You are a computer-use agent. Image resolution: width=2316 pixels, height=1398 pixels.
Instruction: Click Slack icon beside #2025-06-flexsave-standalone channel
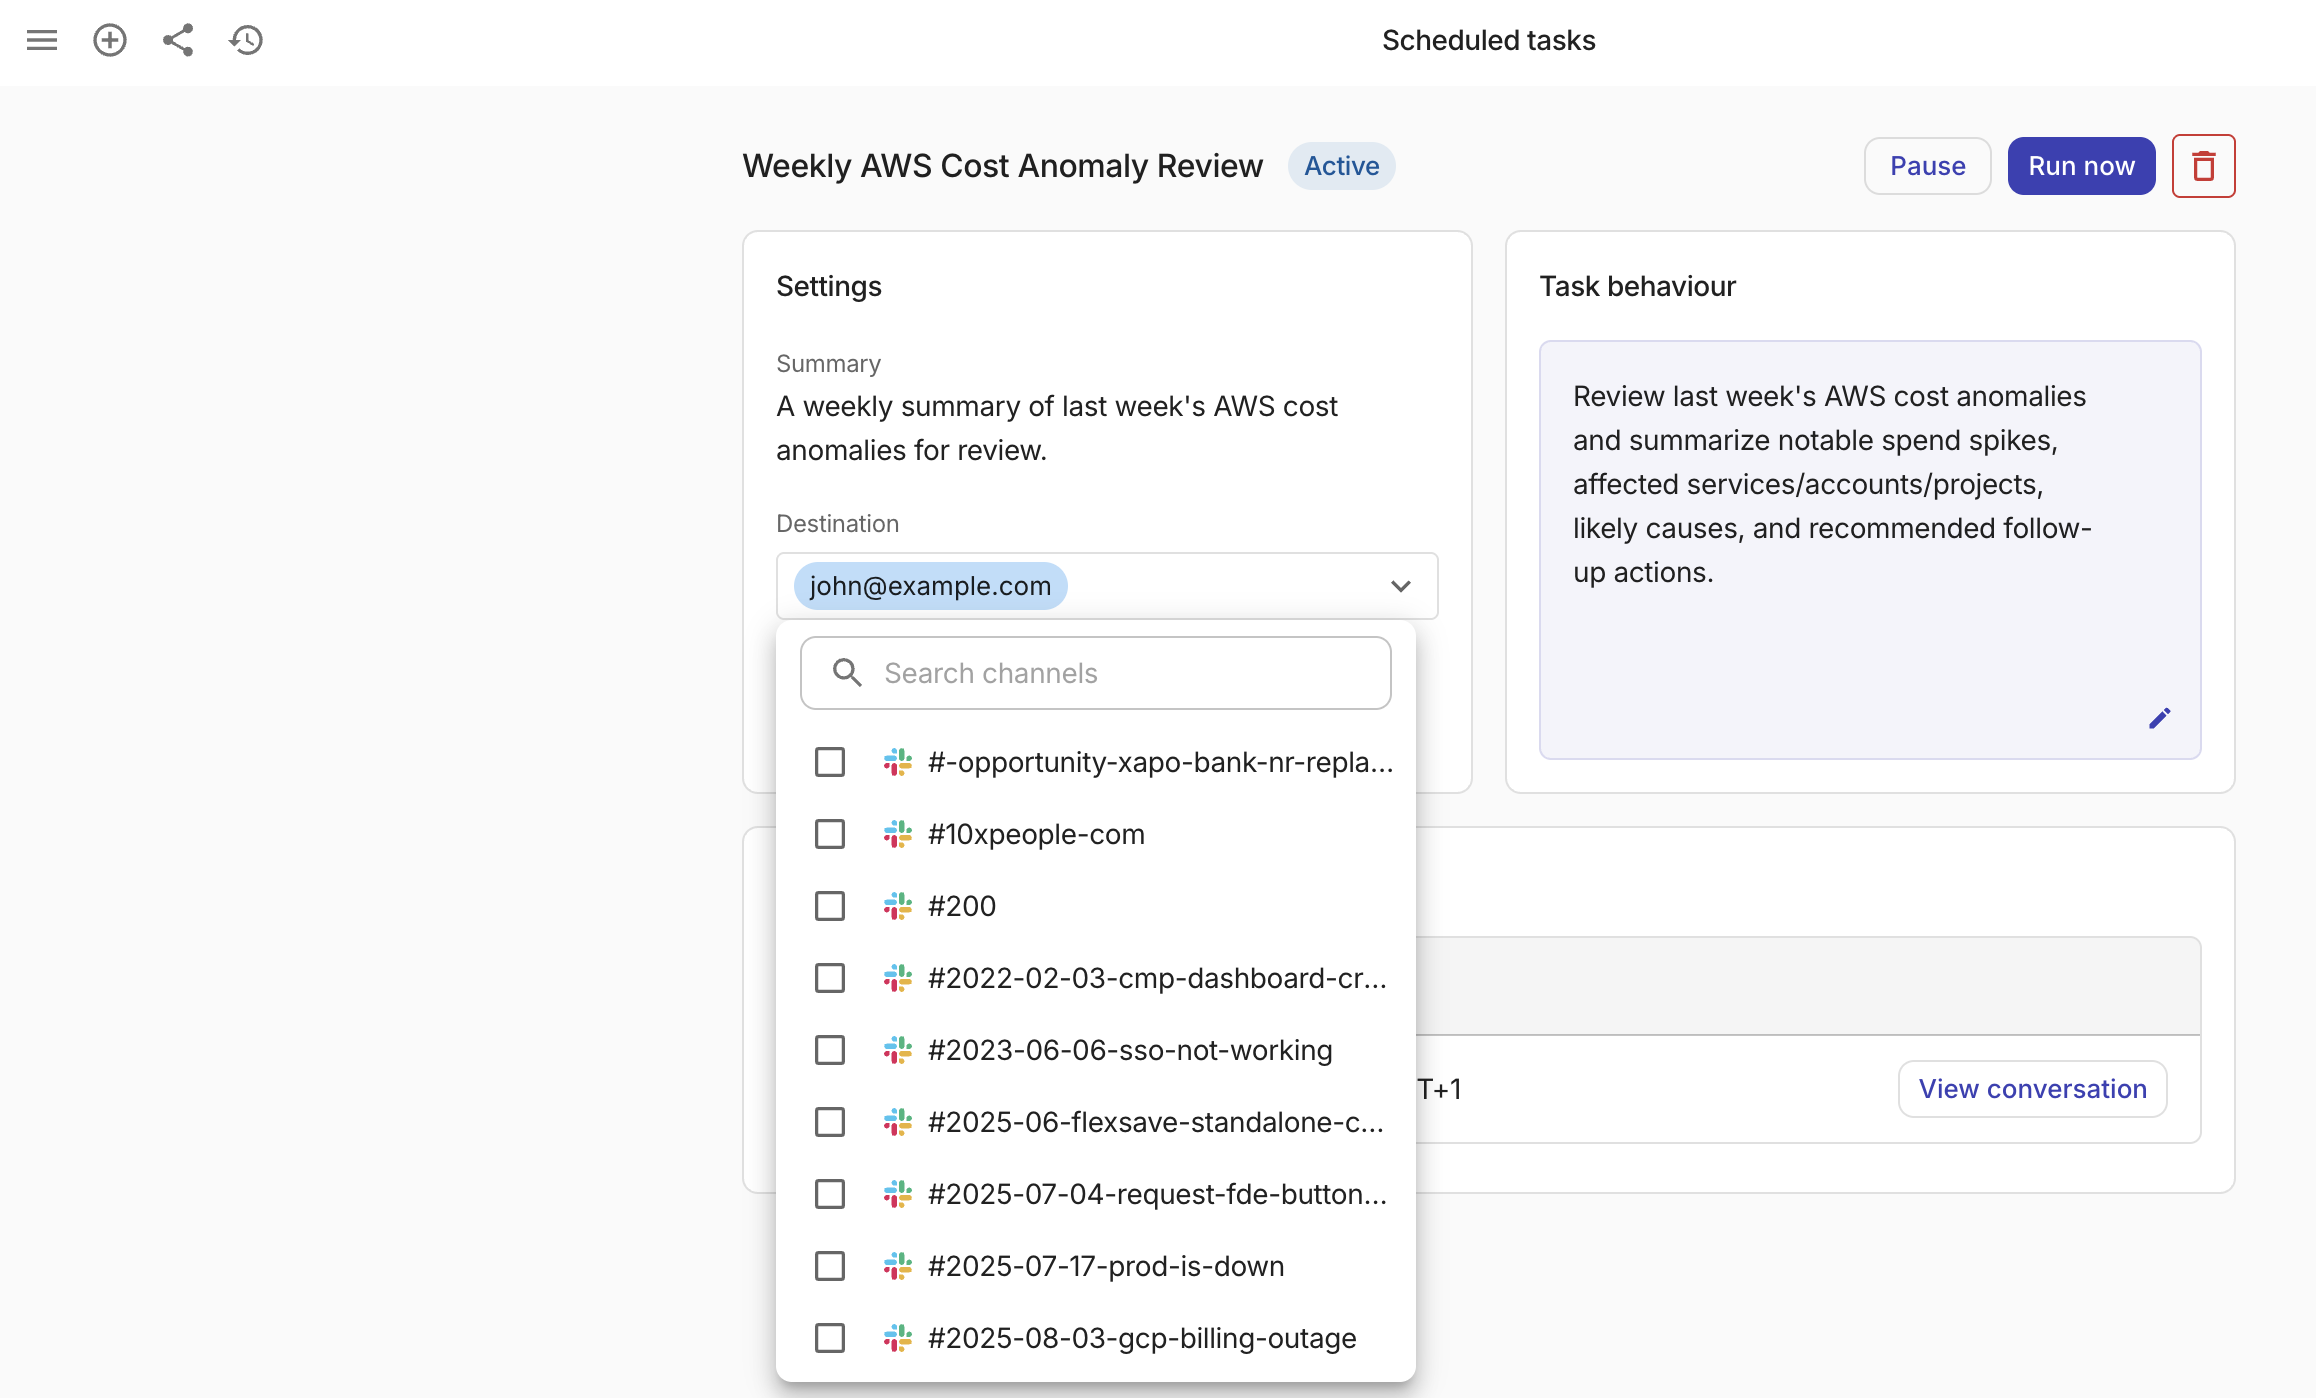(x=897, y=1122)
